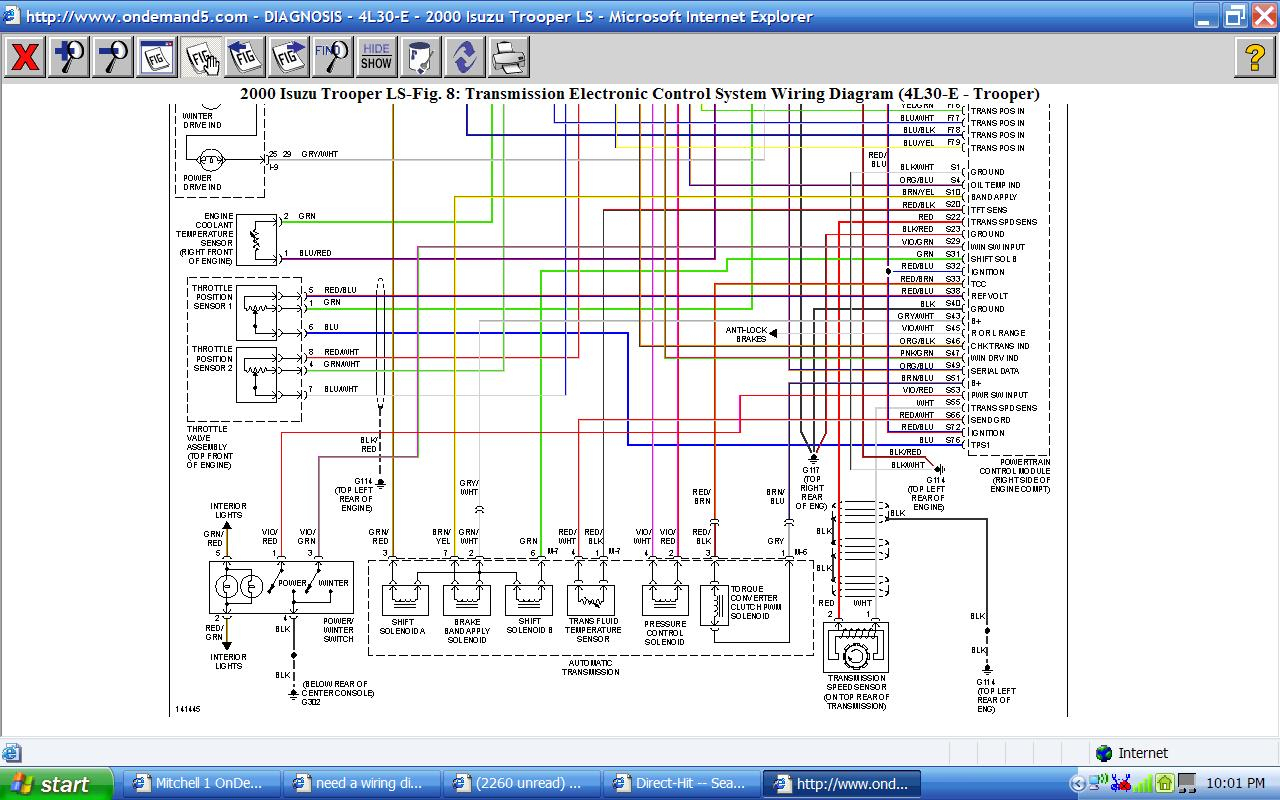Go to the previous figure
1280x800 pixels.
click(x=245, y=57)
